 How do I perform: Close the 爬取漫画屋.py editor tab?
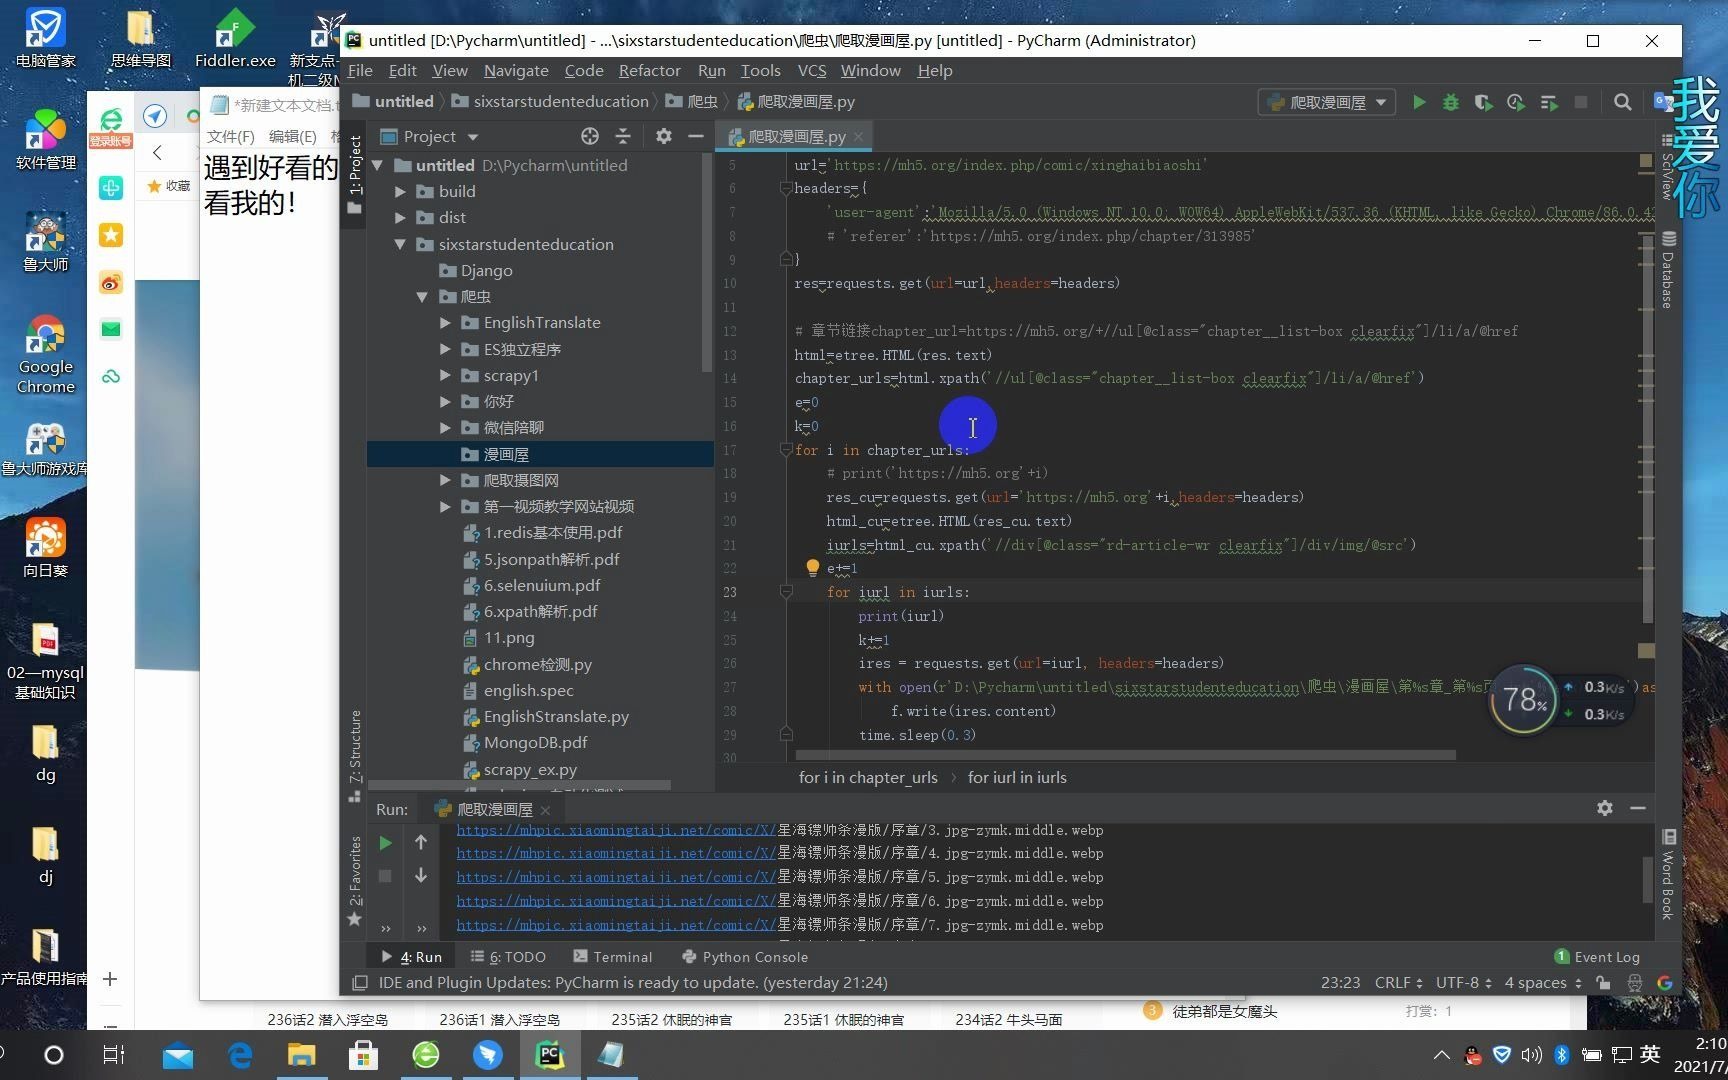tap(859, 137)
